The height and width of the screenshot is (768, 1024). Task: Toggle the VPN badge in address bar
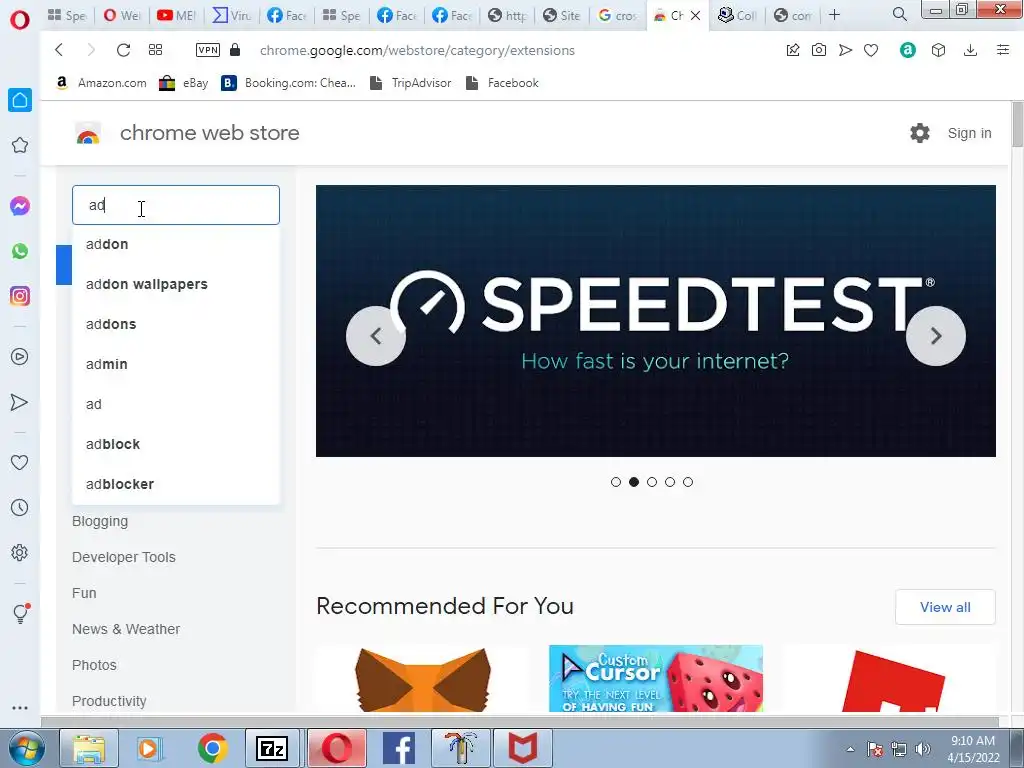208,50
